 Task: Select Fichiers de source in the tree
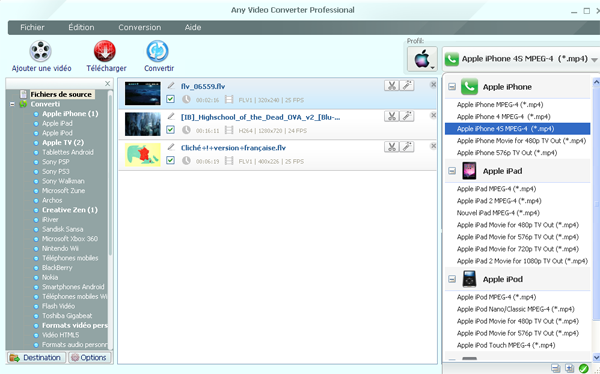click(x=61, y=95)
